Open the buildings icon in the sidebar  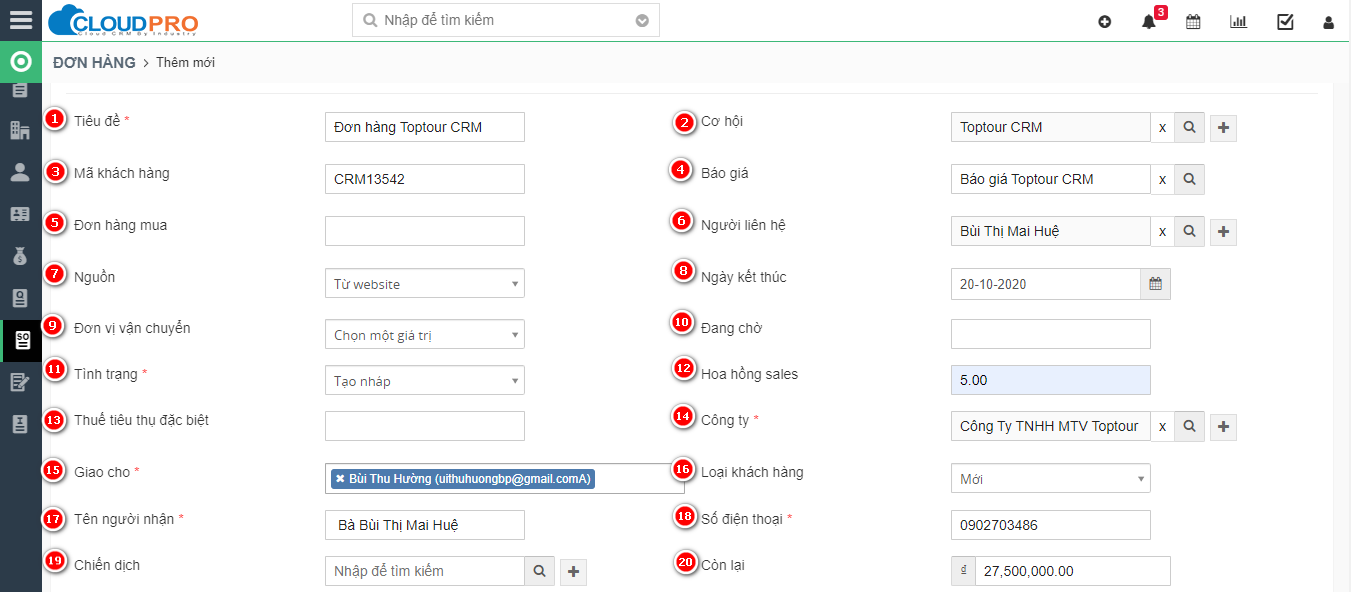coord(20,130)
